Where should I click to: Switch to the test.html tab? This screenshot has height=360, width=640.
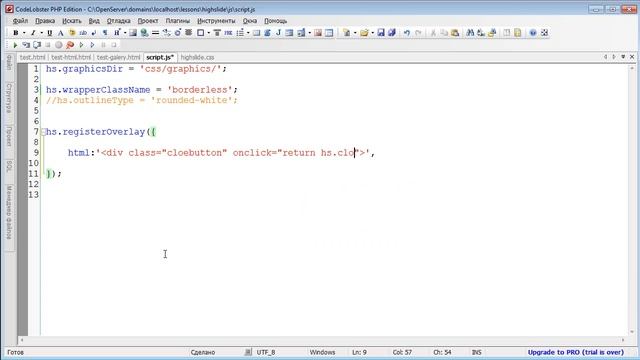click(32, 57)
